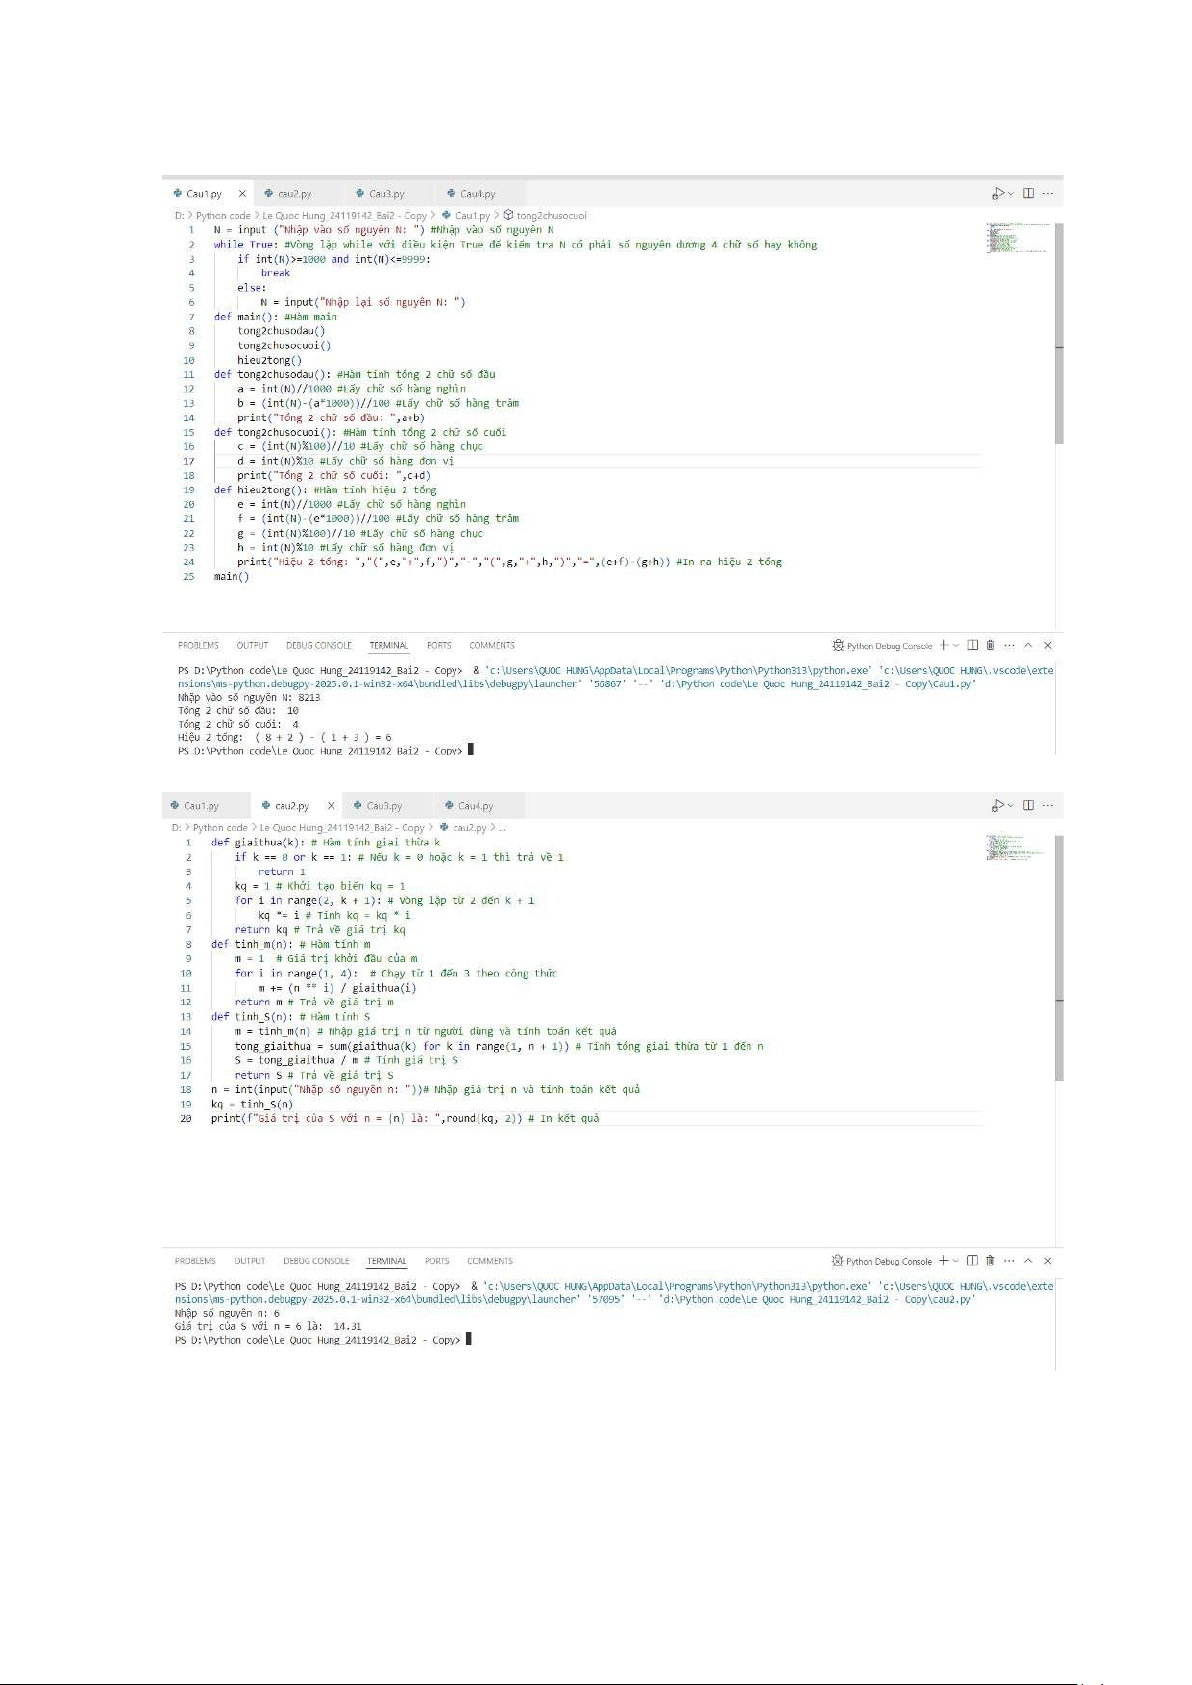Open OUTPUT panel tab below cau2.py code
Image resolution: width=1192 pixels, height=1685 pixels.
click(250, 1262)
